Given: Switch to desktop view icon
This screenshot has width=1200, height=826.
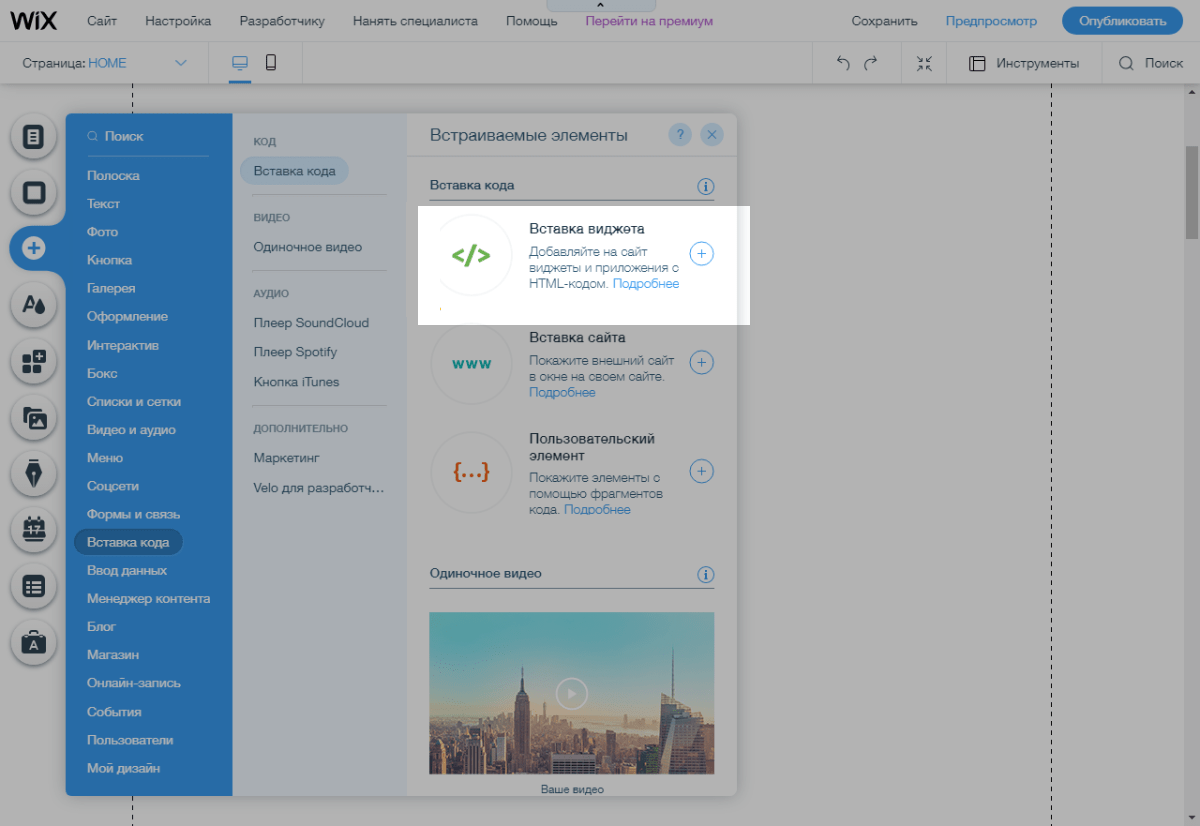Looking at the screenshot, I should click(240, 63).
